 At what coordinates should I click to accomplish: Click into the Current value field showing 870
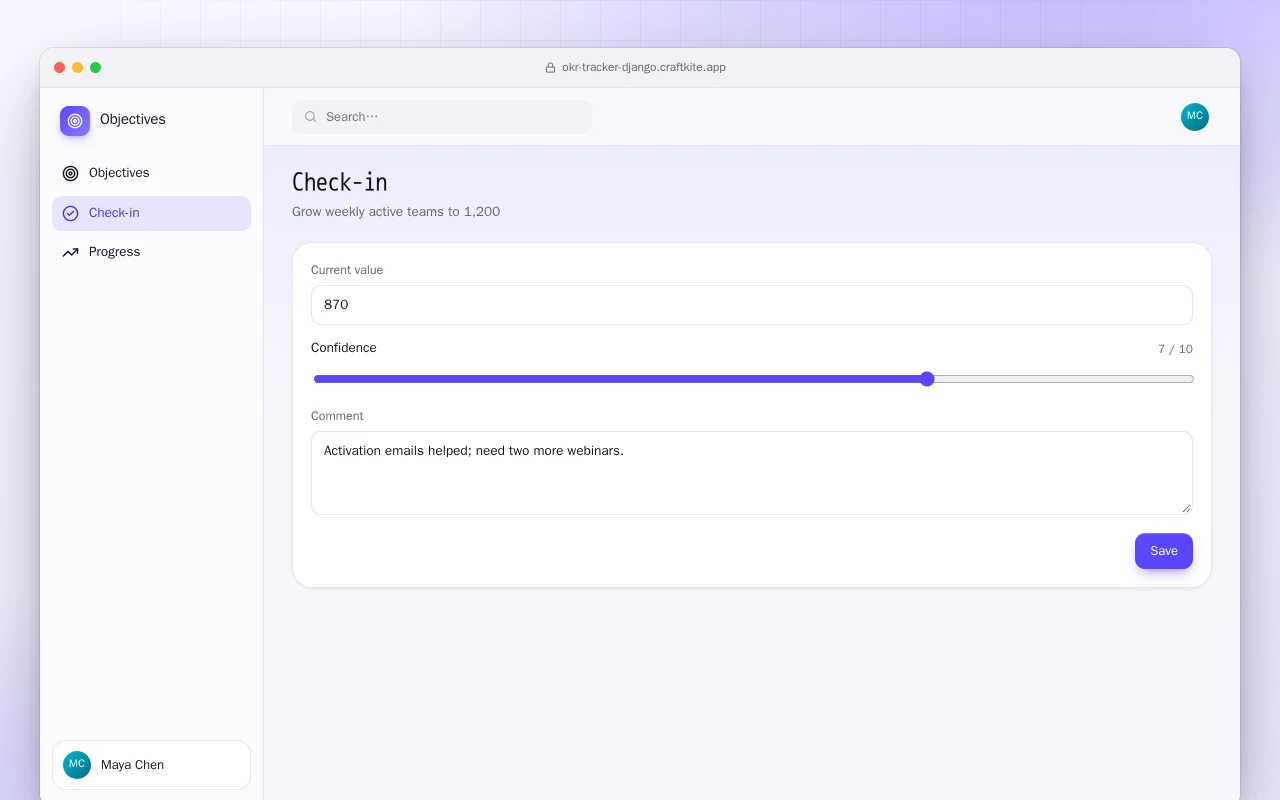tap(752, 305)
